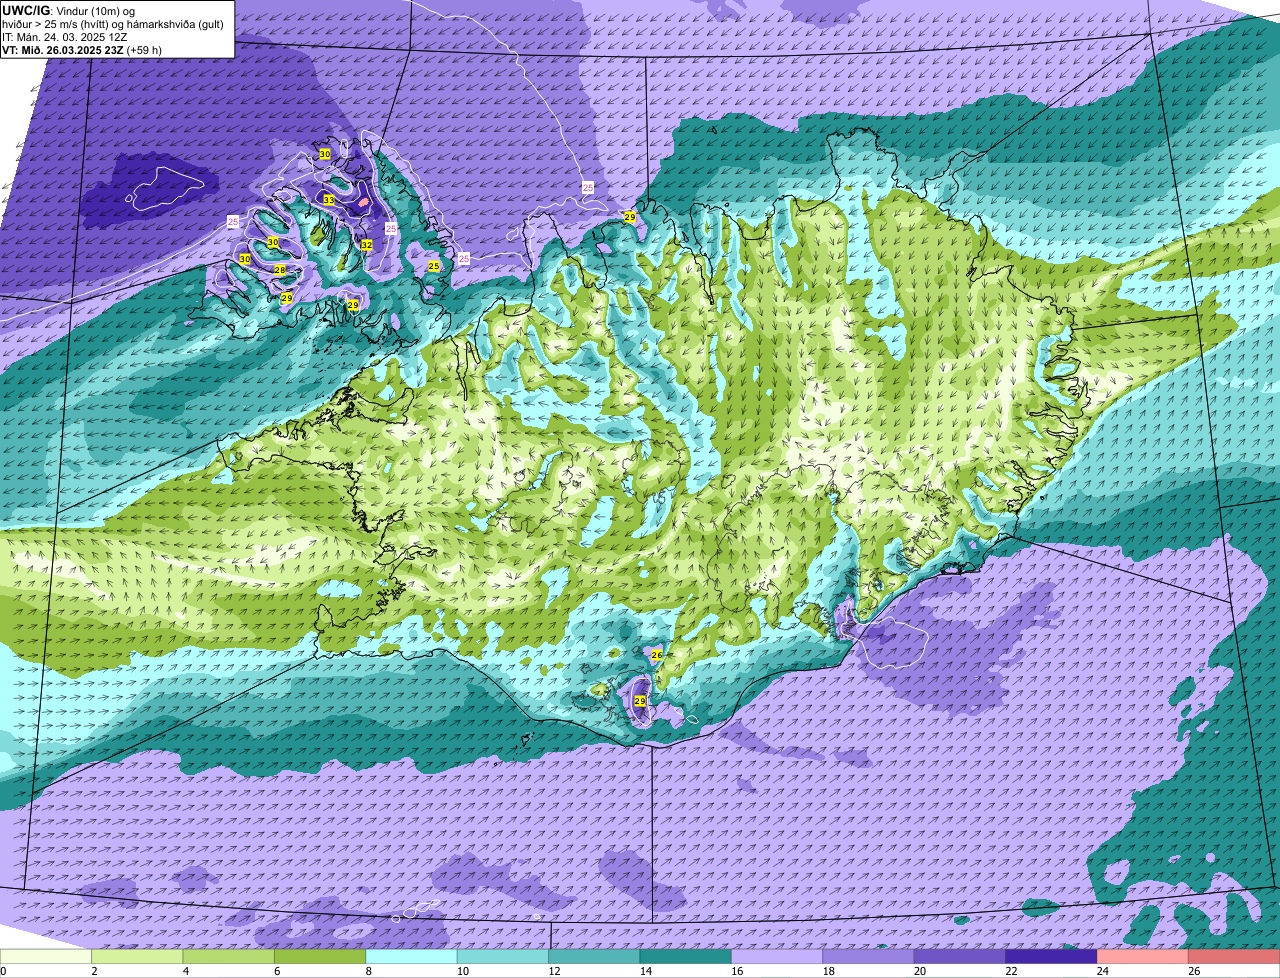Click the 0–2 m/s palest legend swatch
1280x978 pixels.
point(46,957)
